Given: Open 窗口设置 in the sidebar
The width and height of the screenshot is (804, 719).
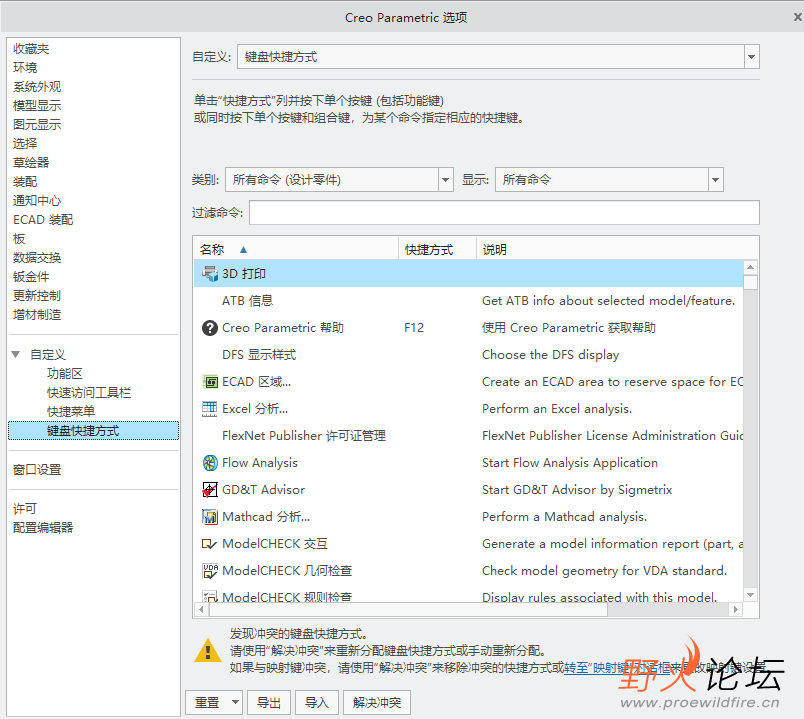Looking at the screenshot, I should (37, 469).
